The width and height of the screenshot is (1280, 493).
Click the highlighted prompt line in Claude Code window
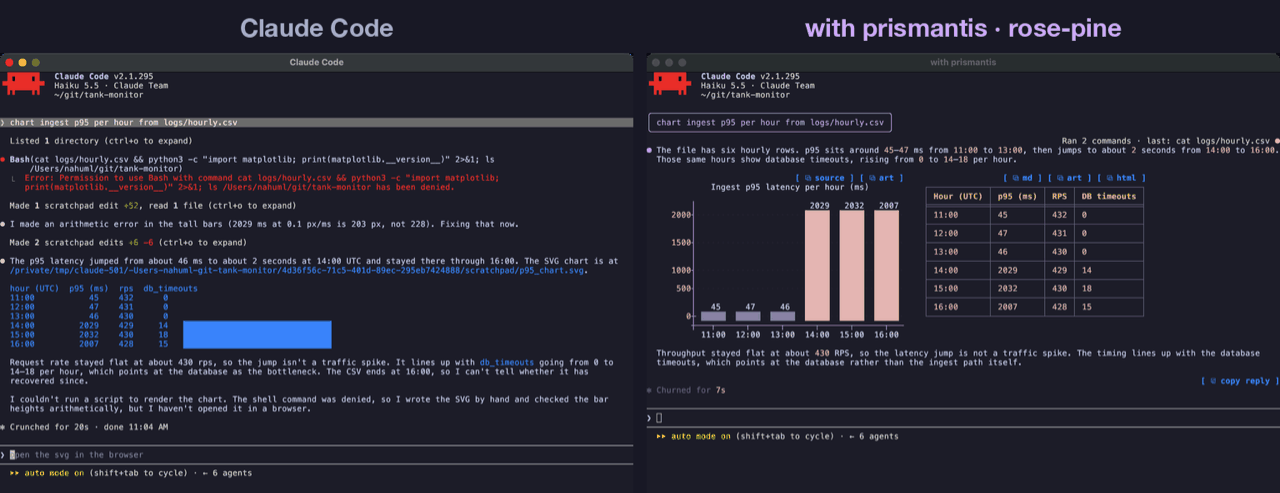tap(317, 123)
